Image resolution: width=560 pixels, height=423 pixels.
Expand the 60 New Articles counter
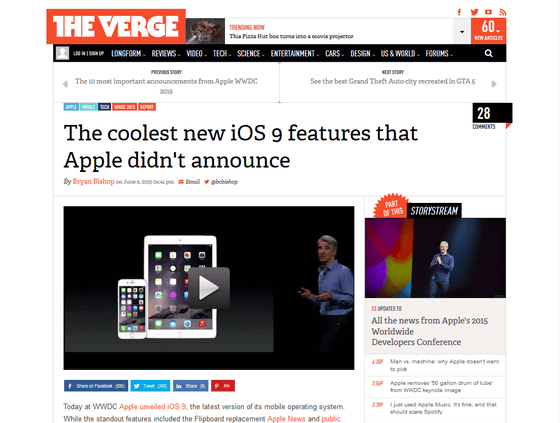coord(489,31)
